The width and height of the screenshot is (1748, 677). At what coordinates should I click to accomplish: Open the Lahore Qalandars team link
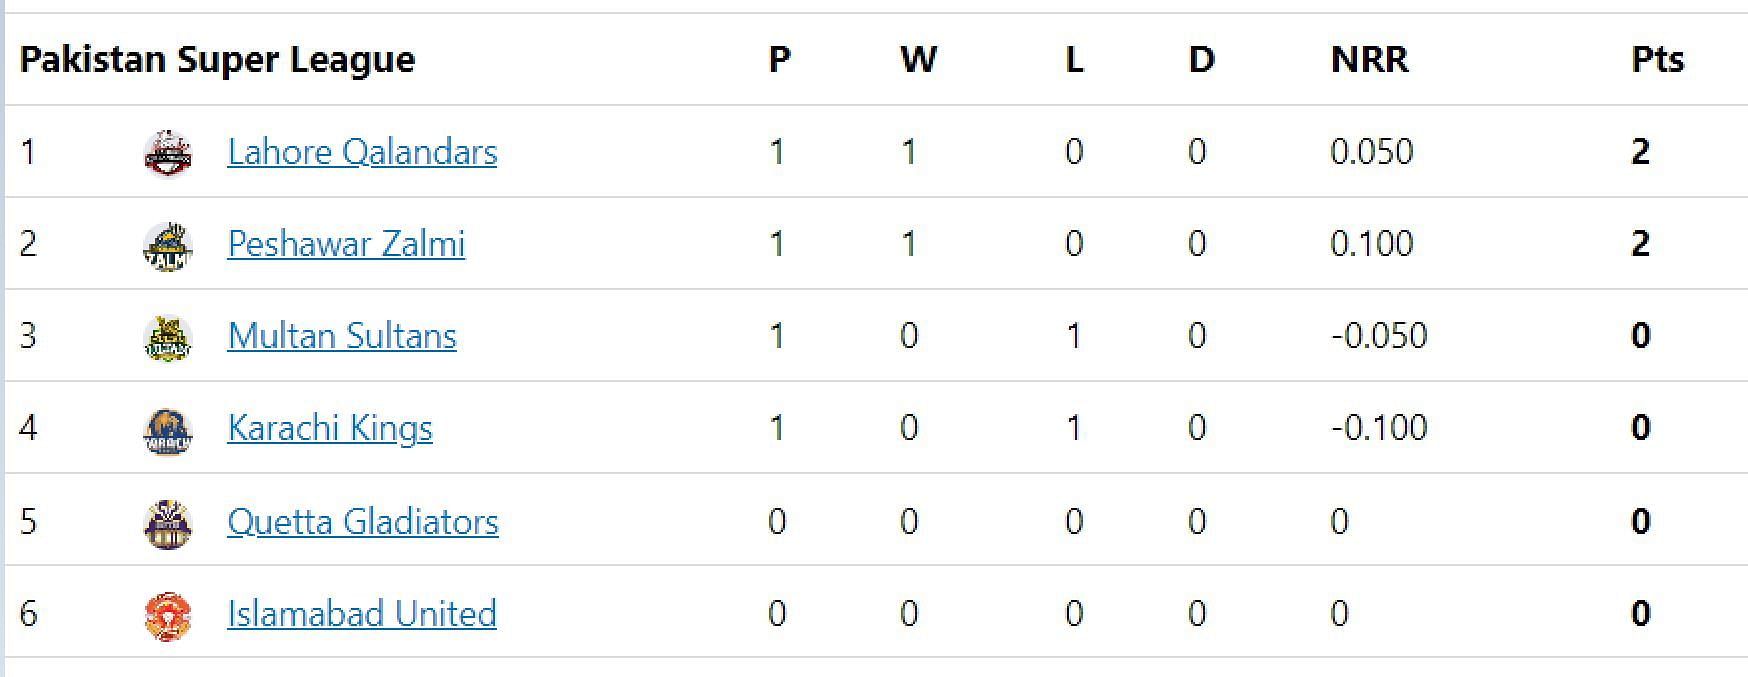tap(362, 152)
